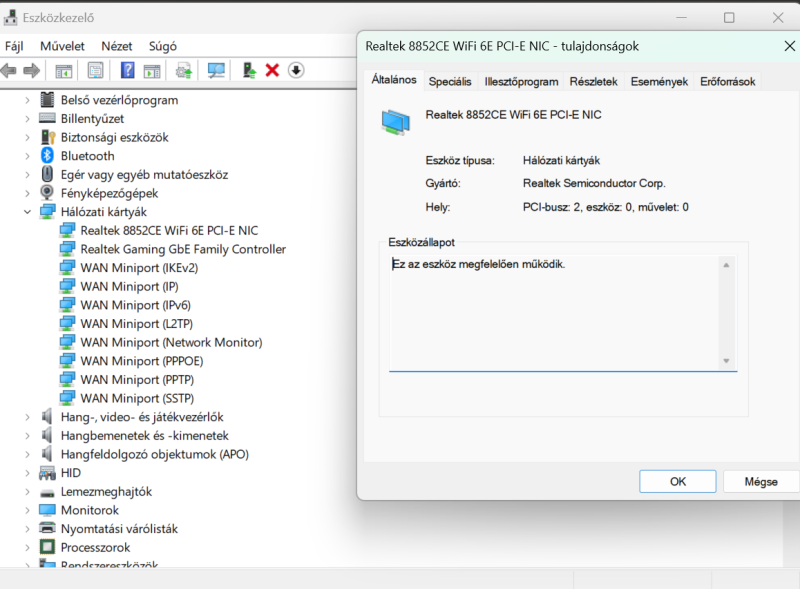Select Realtek Gaming GbE Family Controller
The image size is (800, 589).
click(183, 249)
